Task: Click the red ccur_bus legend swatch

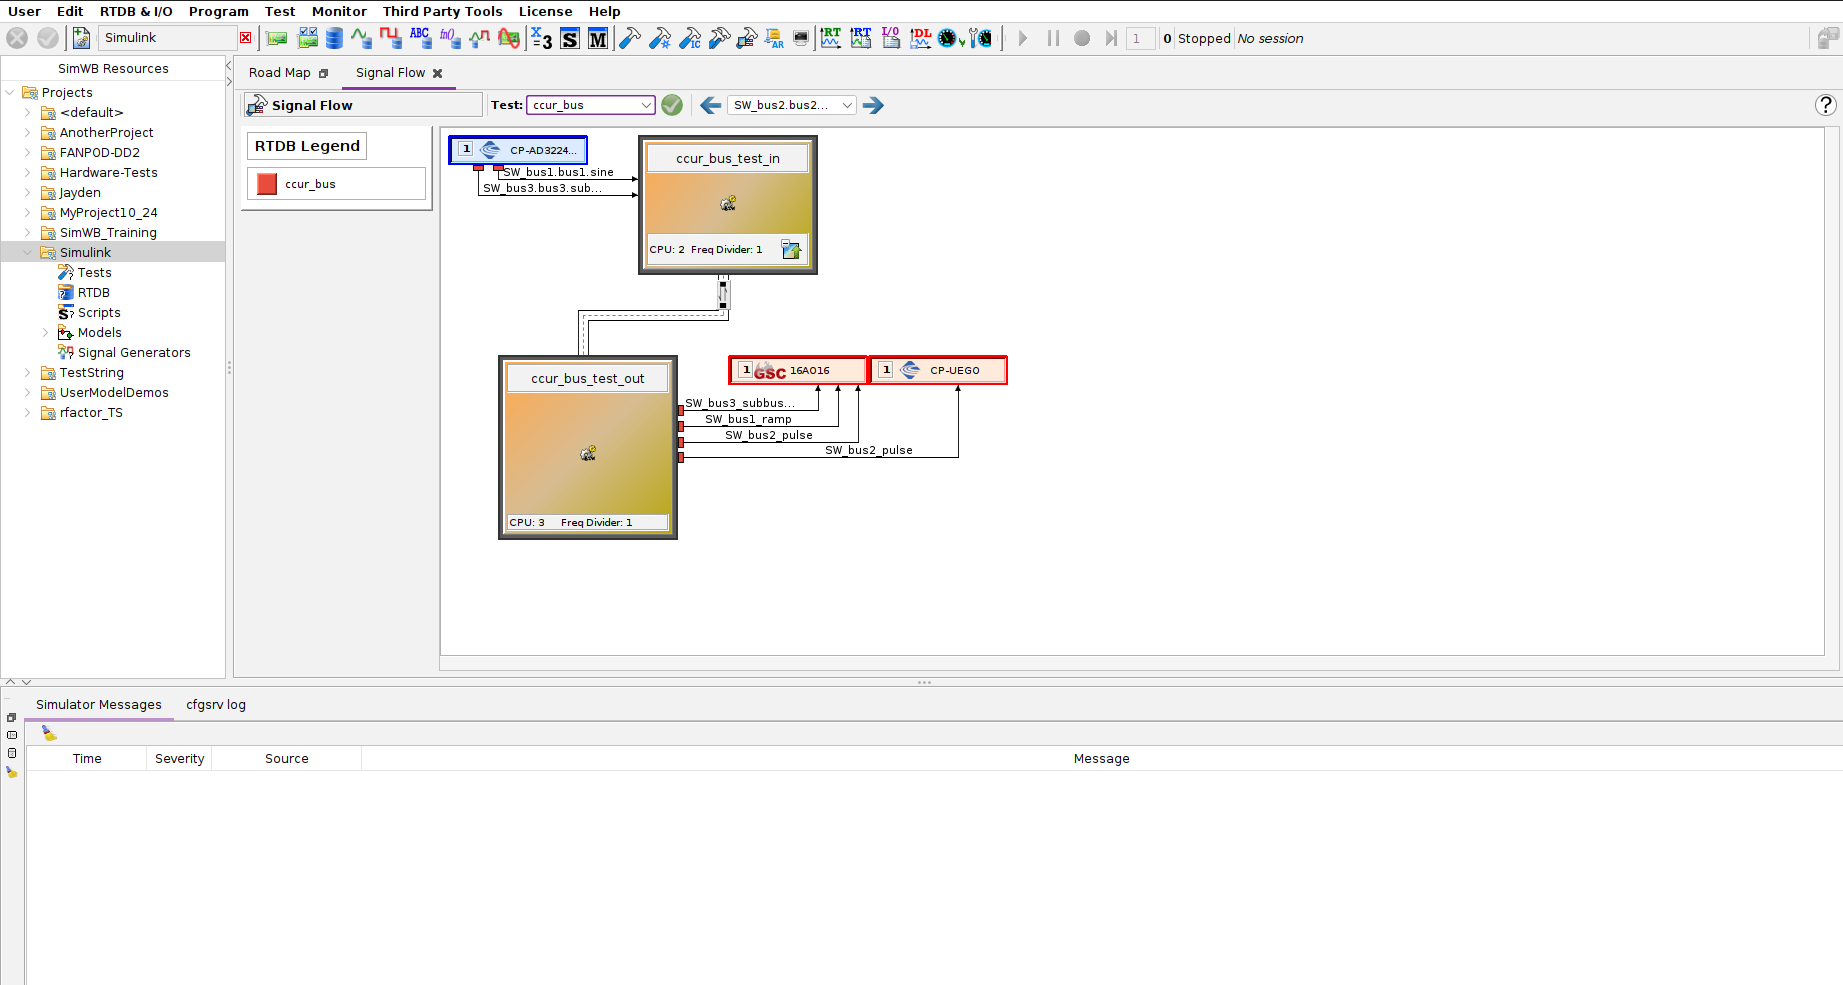Action: 267,184
